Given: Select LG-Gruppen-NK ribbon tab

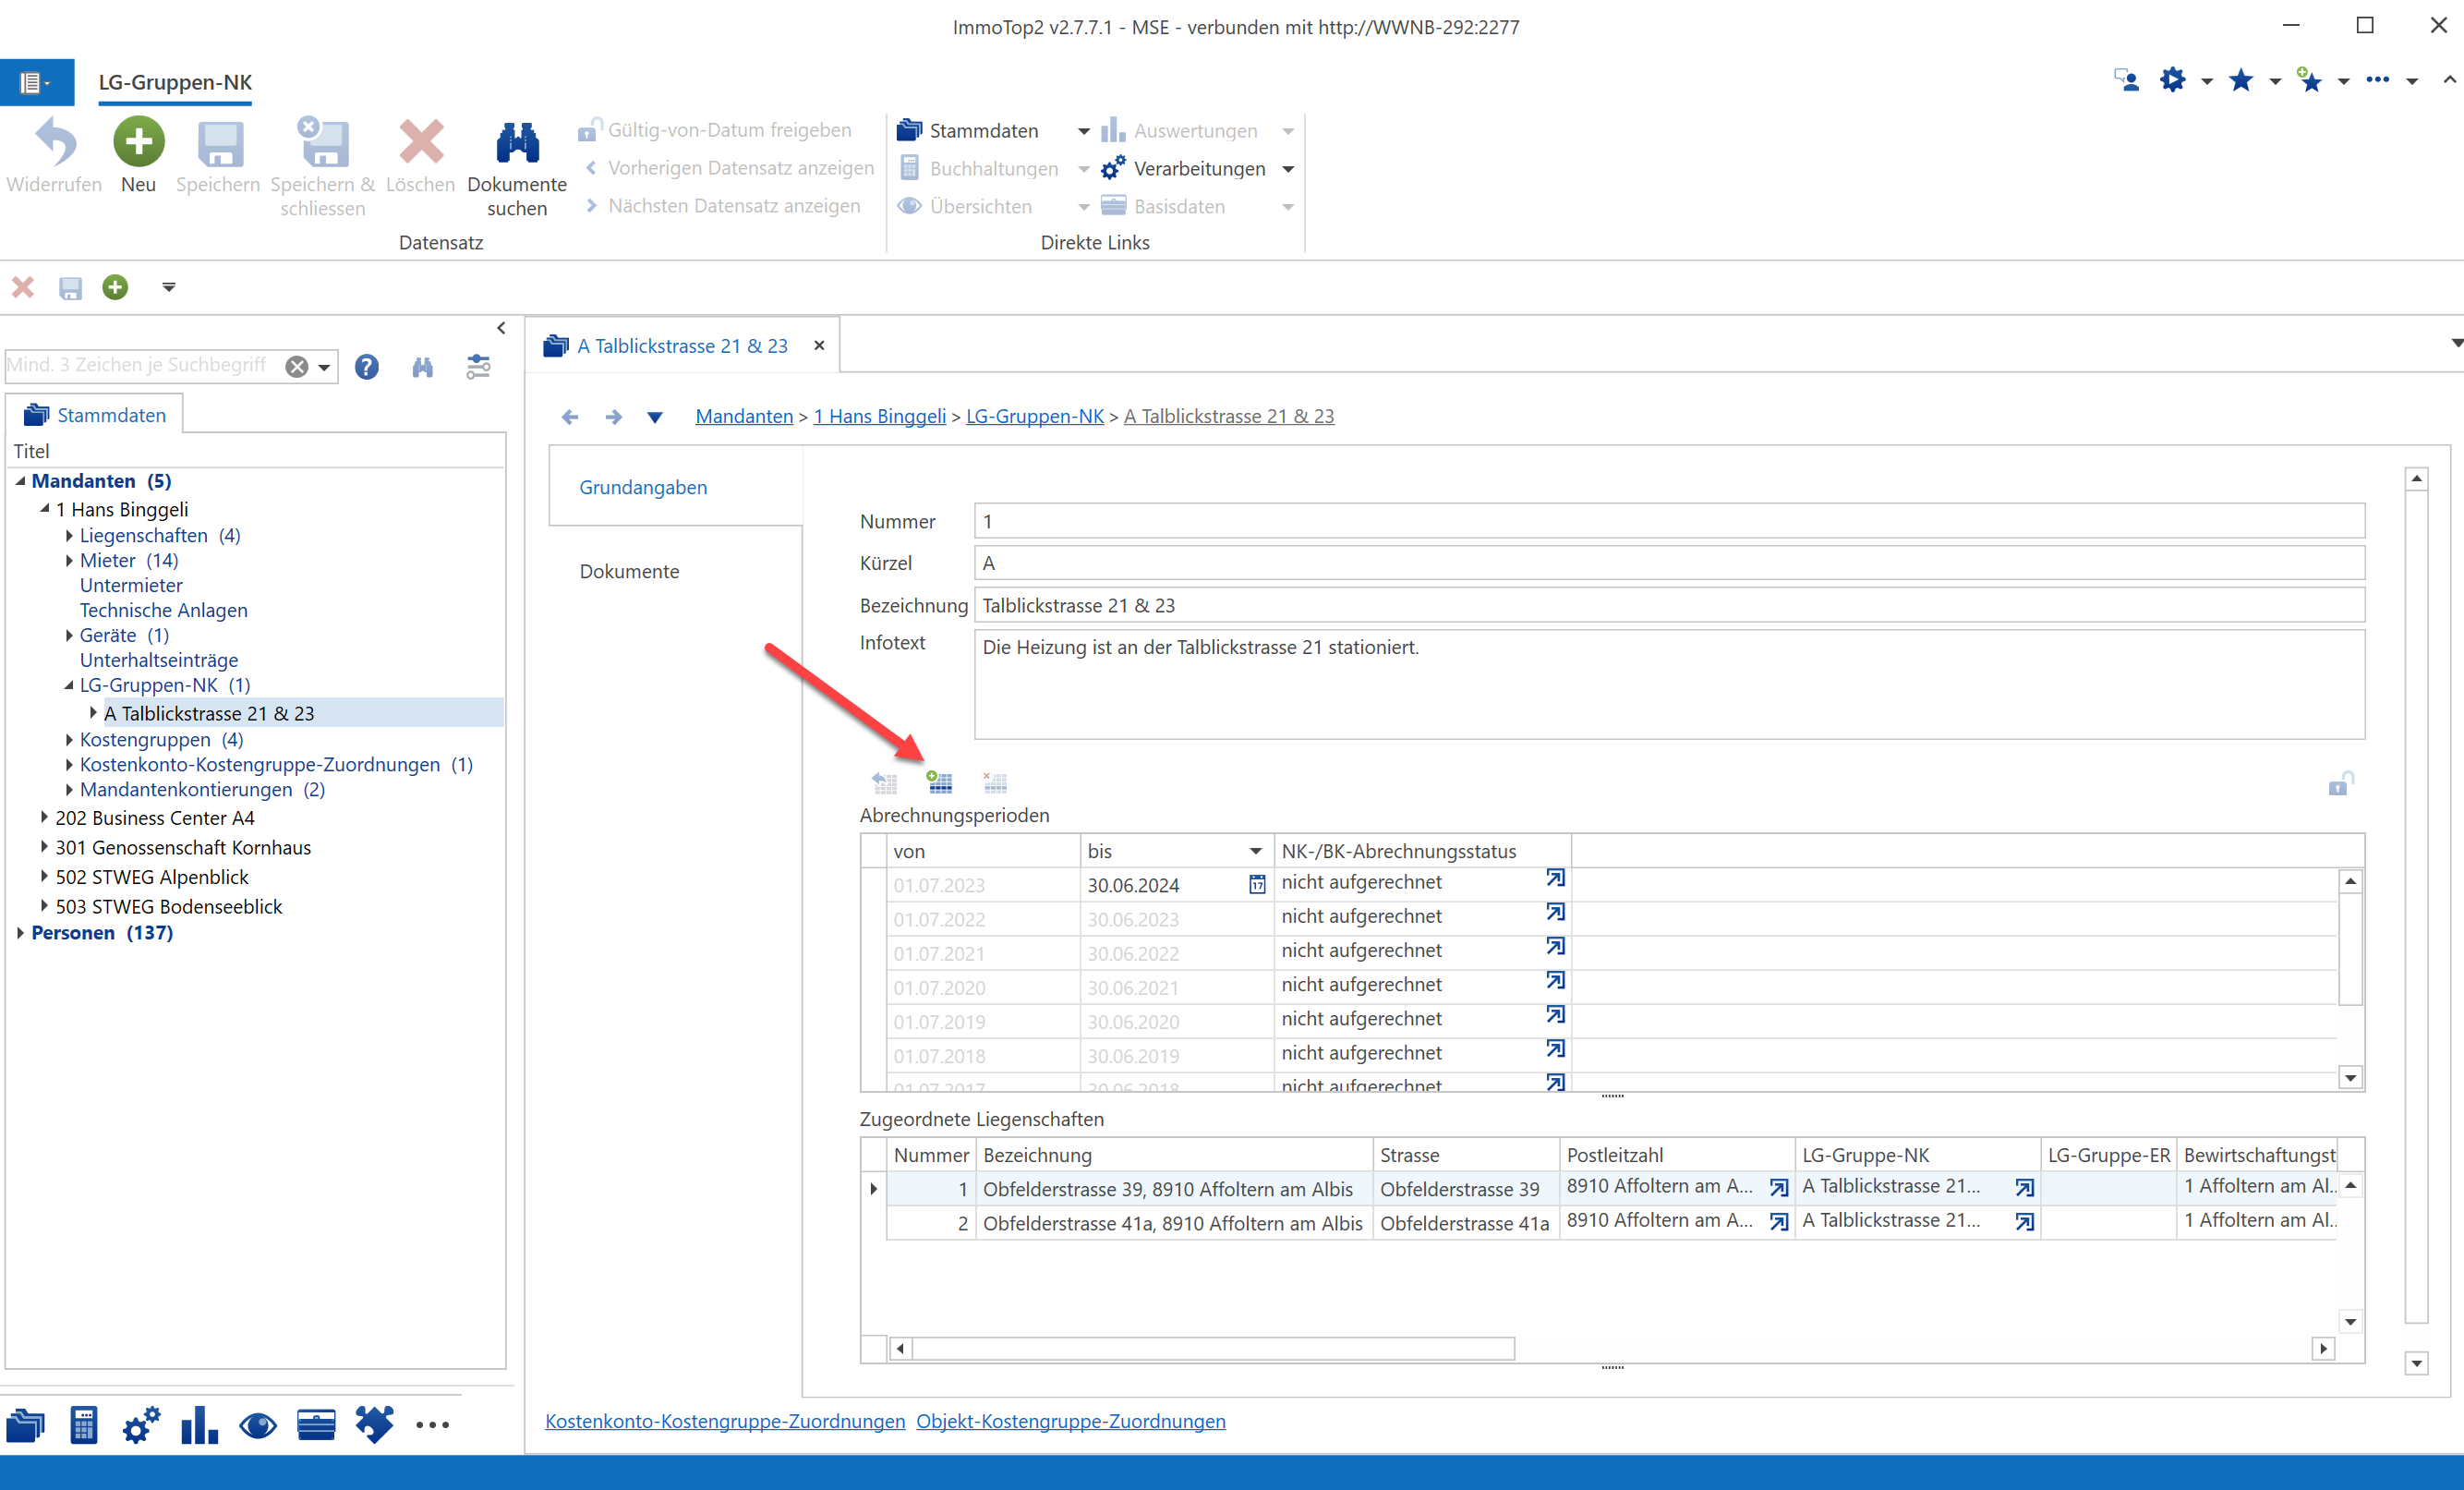Looking at the screenshot, I should coord(175,82).
